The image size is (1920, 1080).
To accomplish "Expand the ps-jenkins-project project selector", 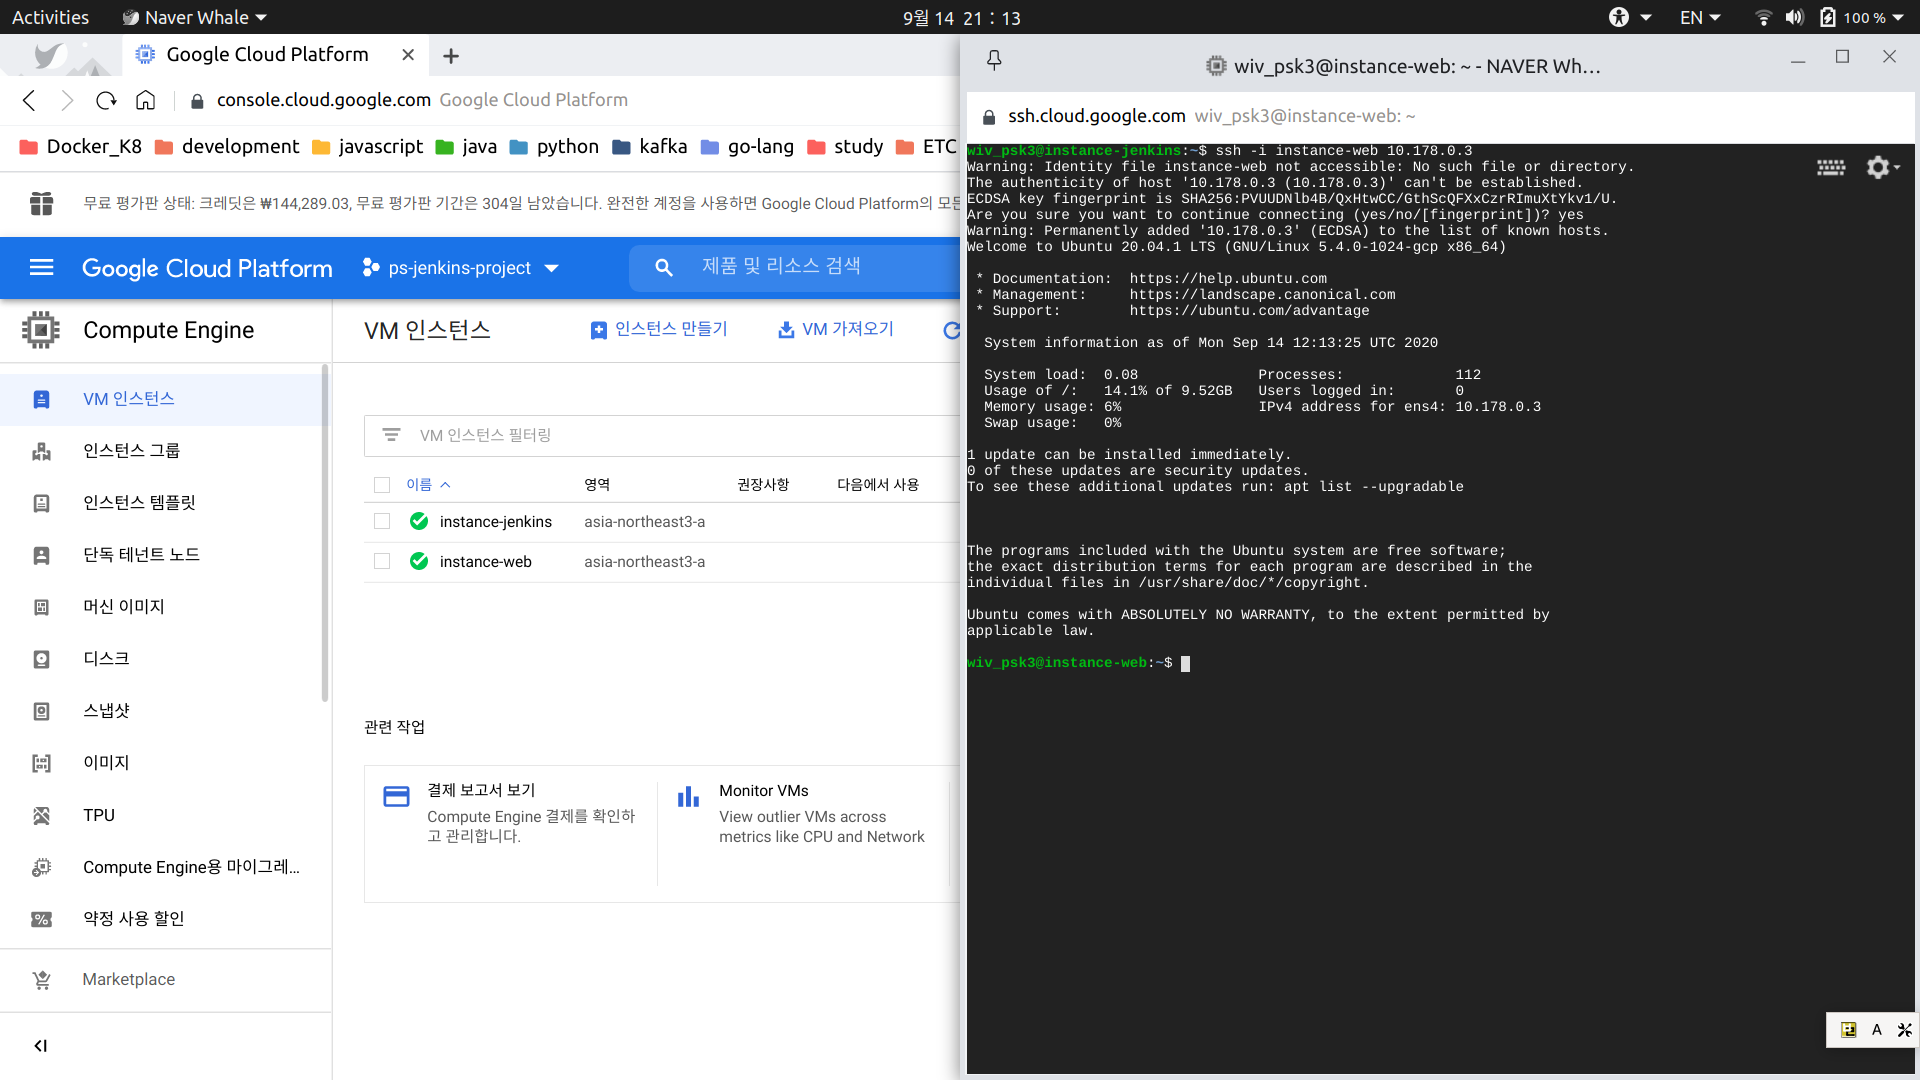I will coord(460,268).
